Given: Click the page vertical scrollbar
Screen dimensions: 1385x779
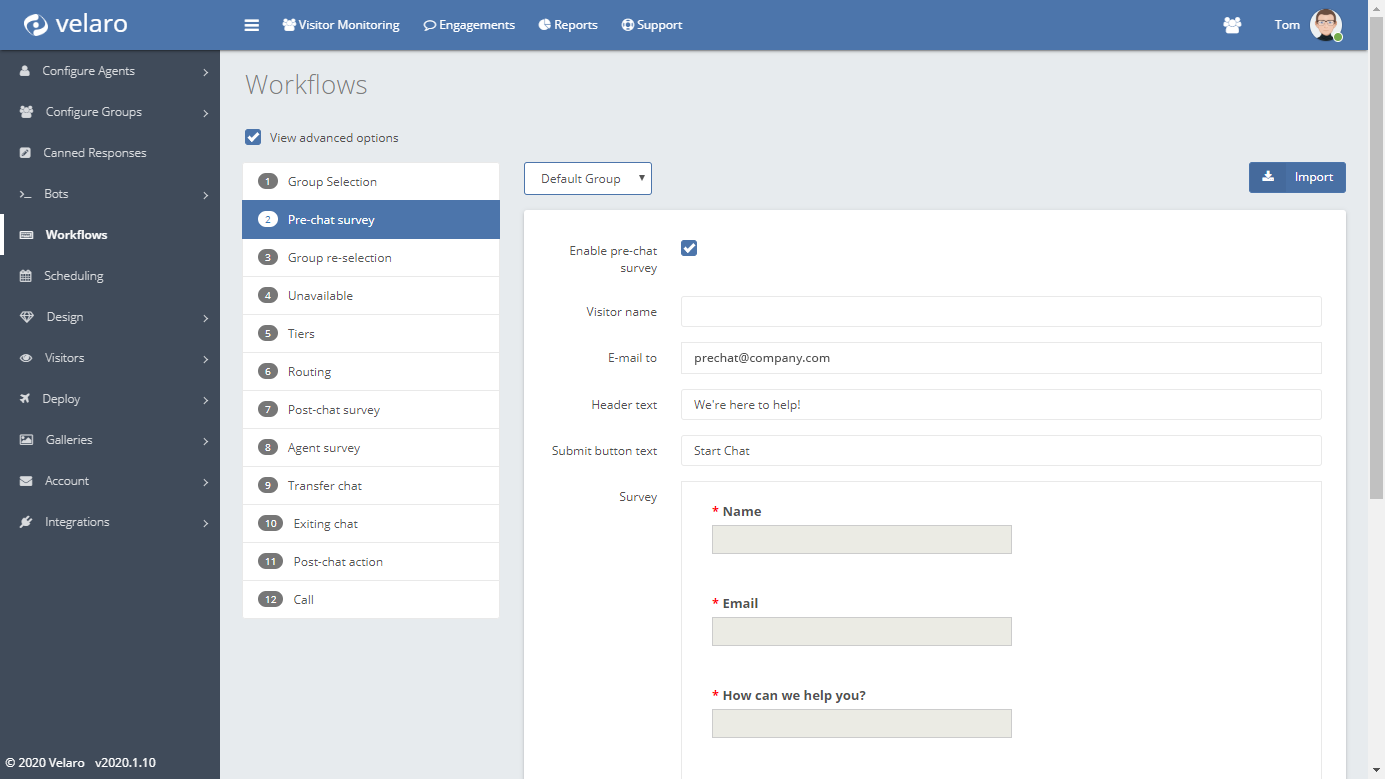Looking at the screenshot, I should tap(1376, 300).
